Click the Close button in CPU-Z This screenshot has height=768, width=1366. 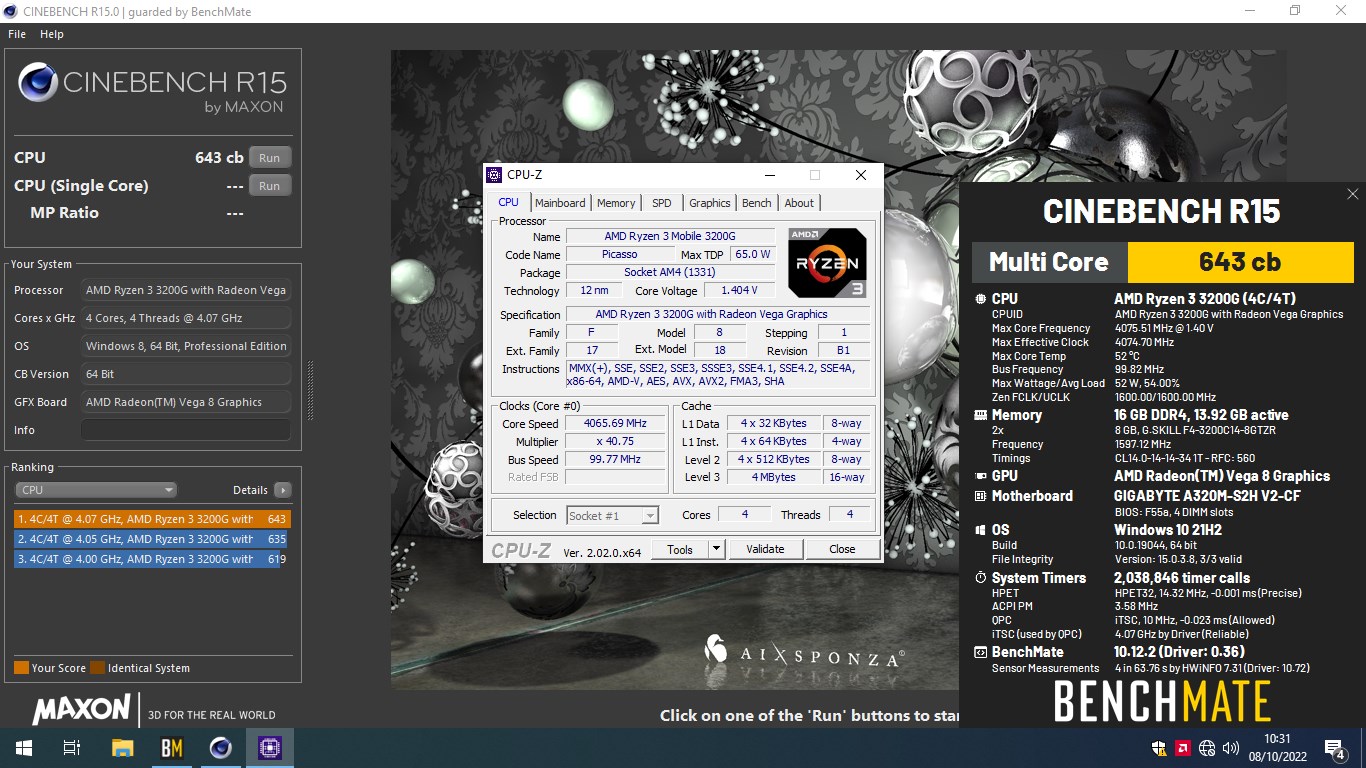pyautogui.click(x=842, y=549)
